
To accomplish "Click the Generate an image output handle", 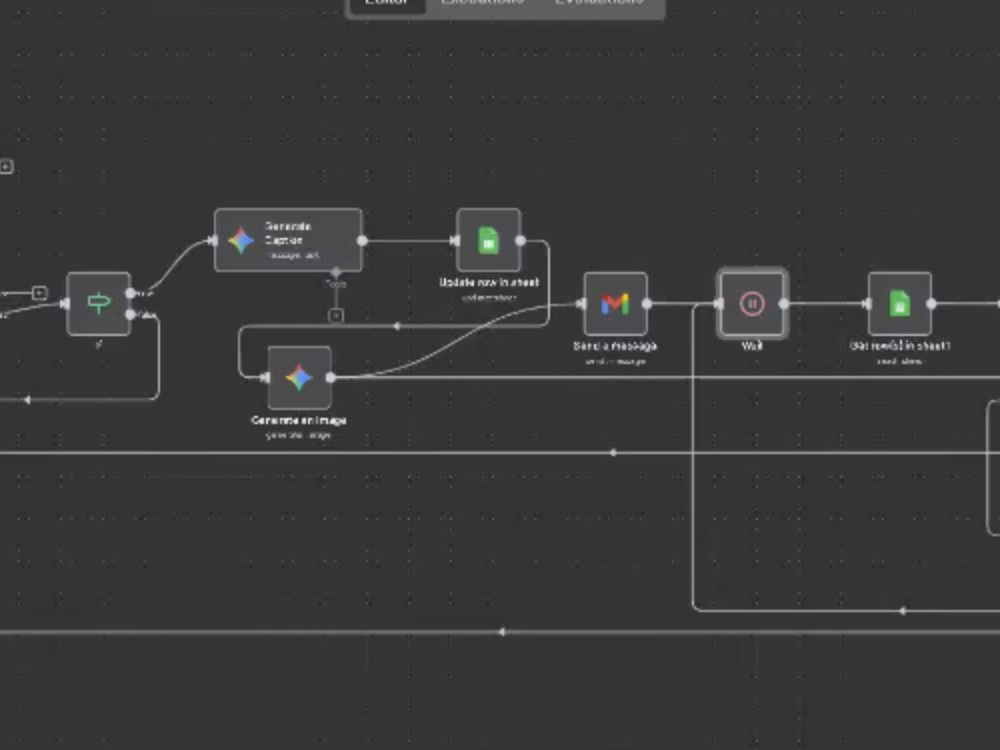I will [x=330, y=378].
